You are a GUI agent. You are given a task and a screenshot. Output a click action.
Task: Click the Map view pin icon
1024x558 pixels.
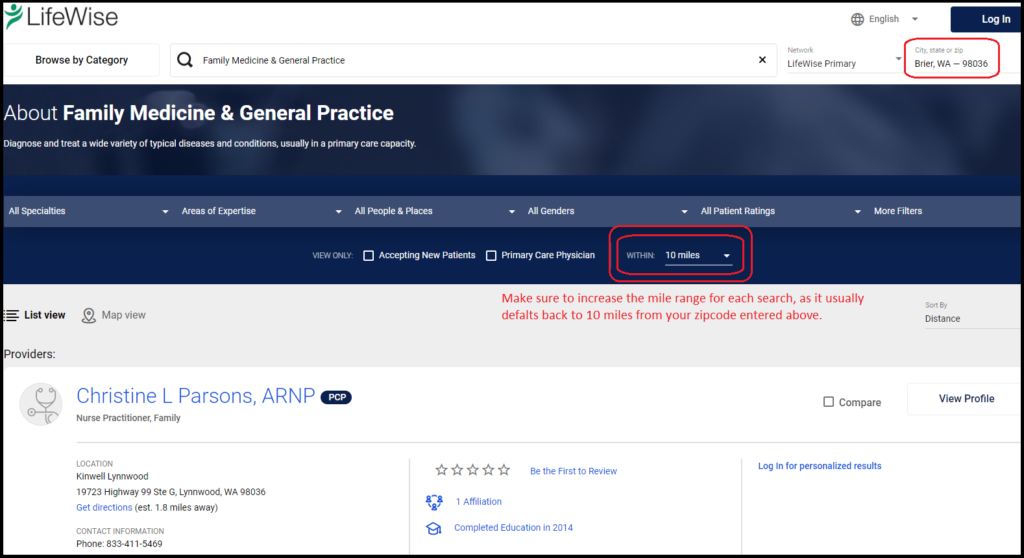pyautogui.click(x=88, y=316)
